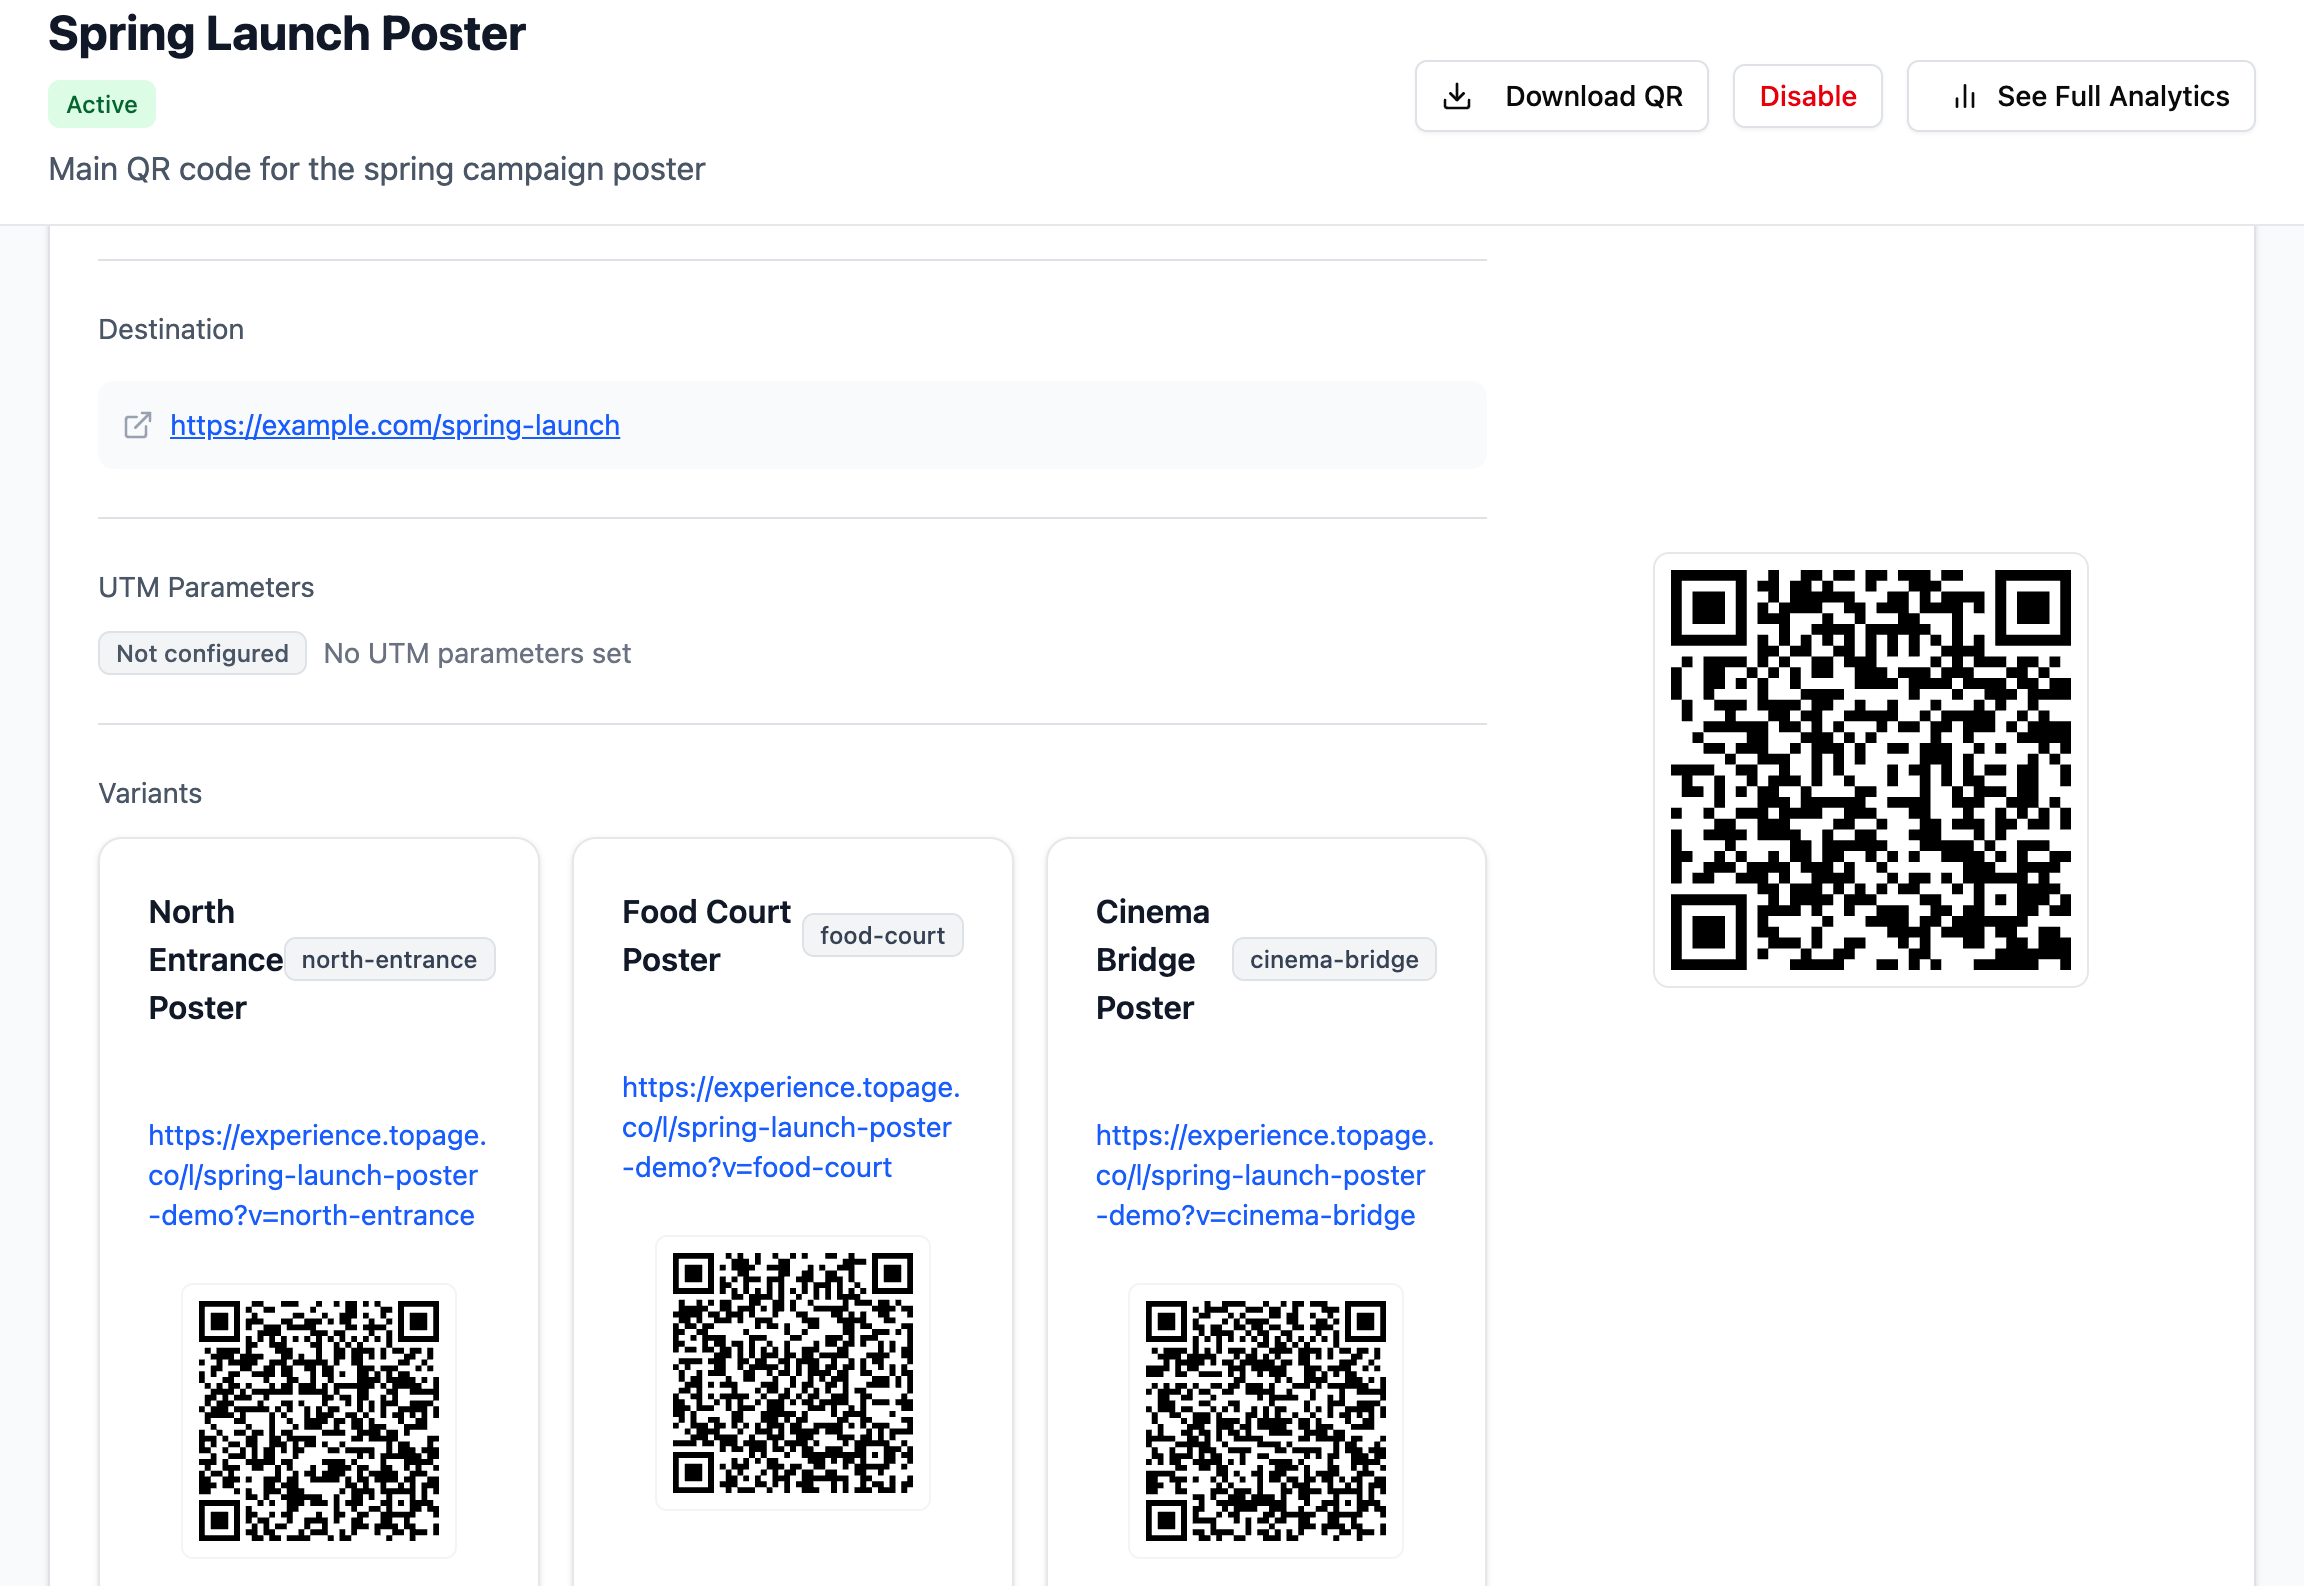
Task: Click the food-court slug tag
Action: 883,935
